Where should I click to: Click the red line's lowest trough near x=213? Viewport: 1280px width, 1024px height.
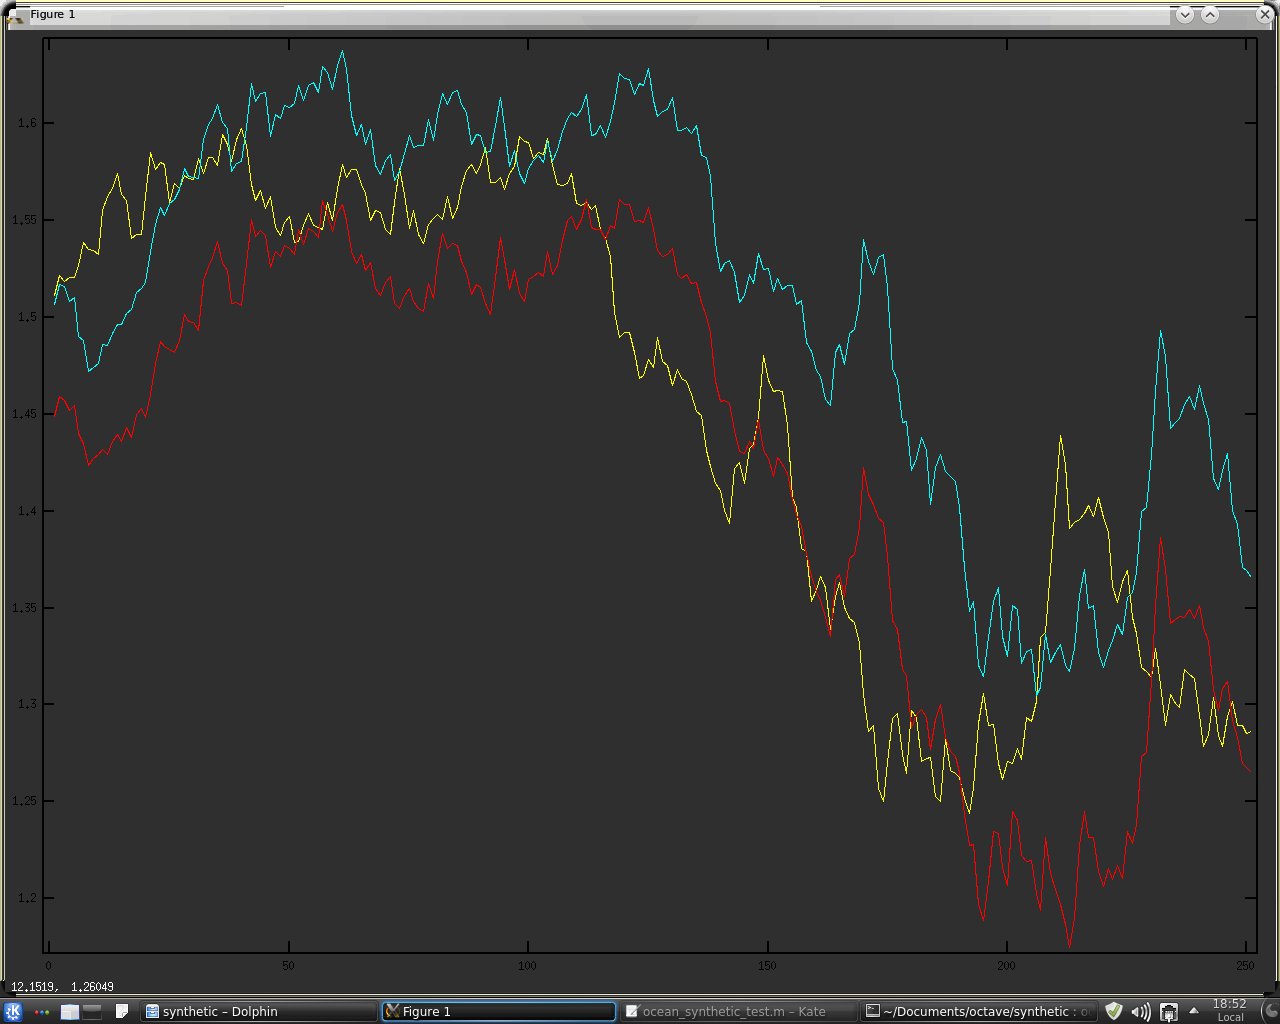[x=1069, y=945]
